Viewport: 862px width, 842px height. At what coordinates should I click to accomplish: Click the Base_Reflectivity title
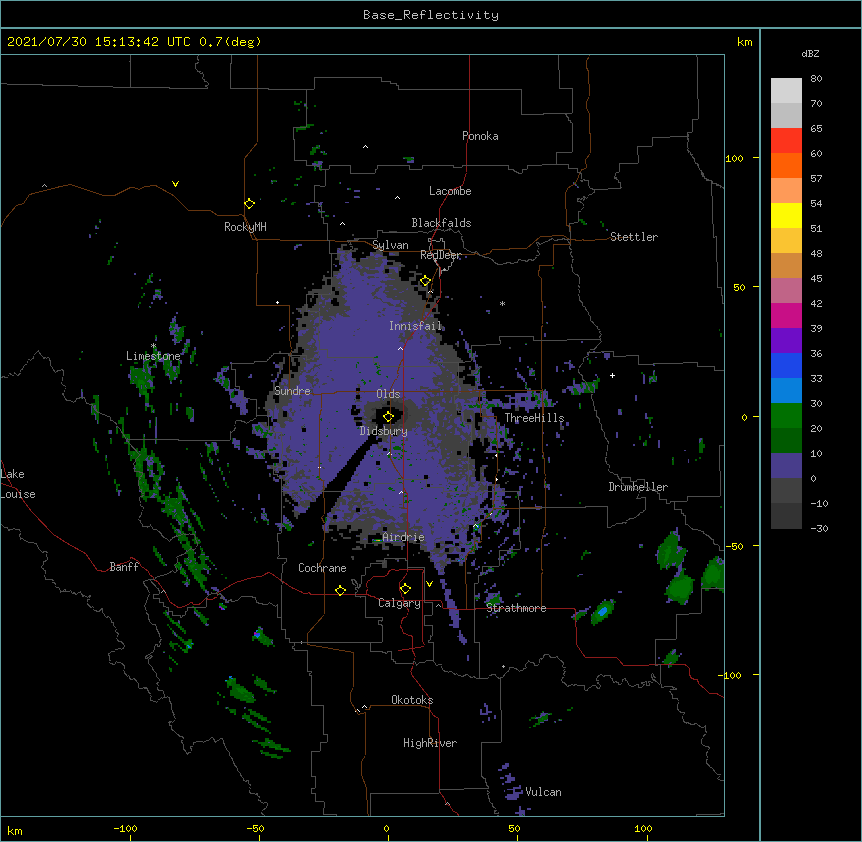pyautogui.click(x=431, y=15)
